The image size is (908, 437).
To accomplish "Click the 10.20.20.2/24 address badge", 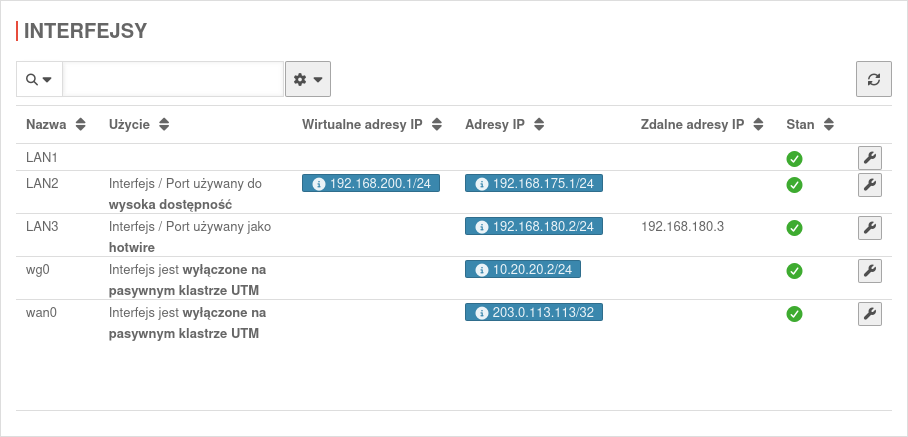I will [x=523, y=269].
